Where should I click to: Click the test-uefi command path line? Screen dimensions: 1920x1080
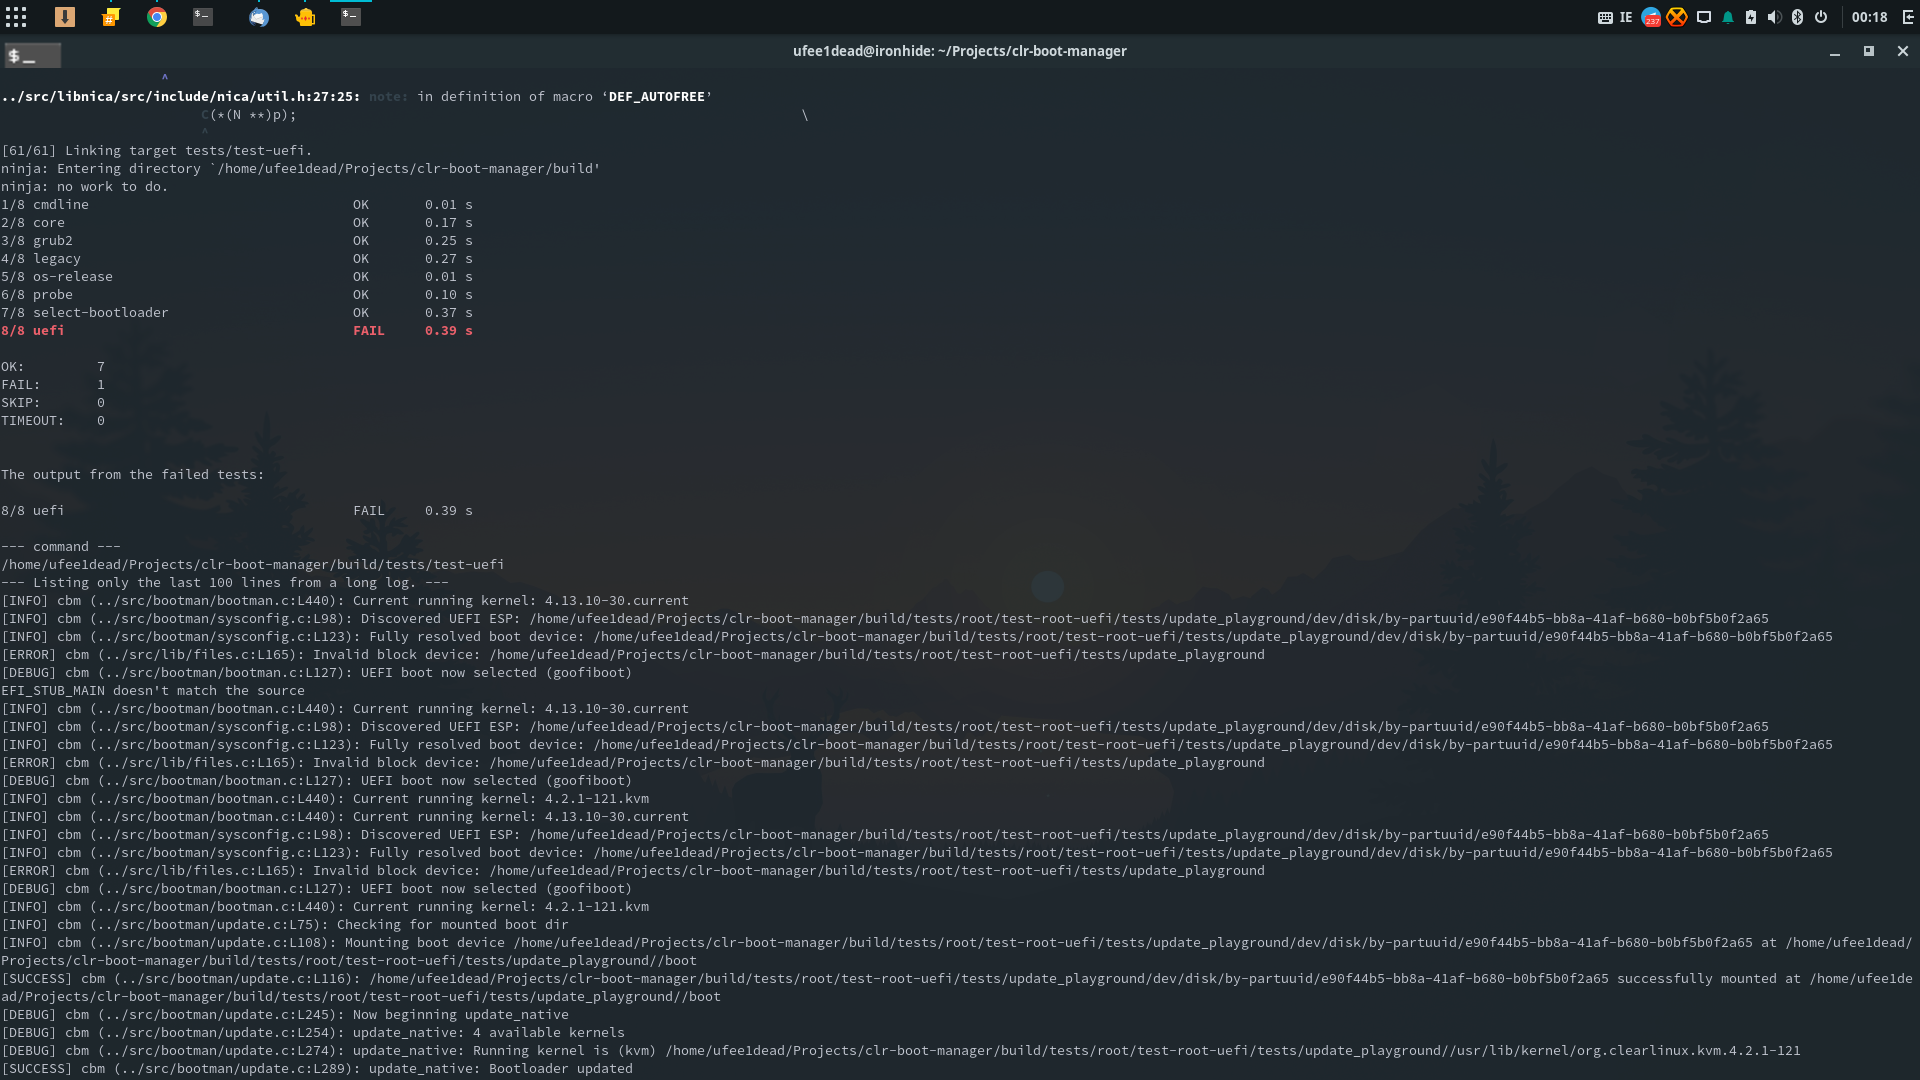point(253,565)
